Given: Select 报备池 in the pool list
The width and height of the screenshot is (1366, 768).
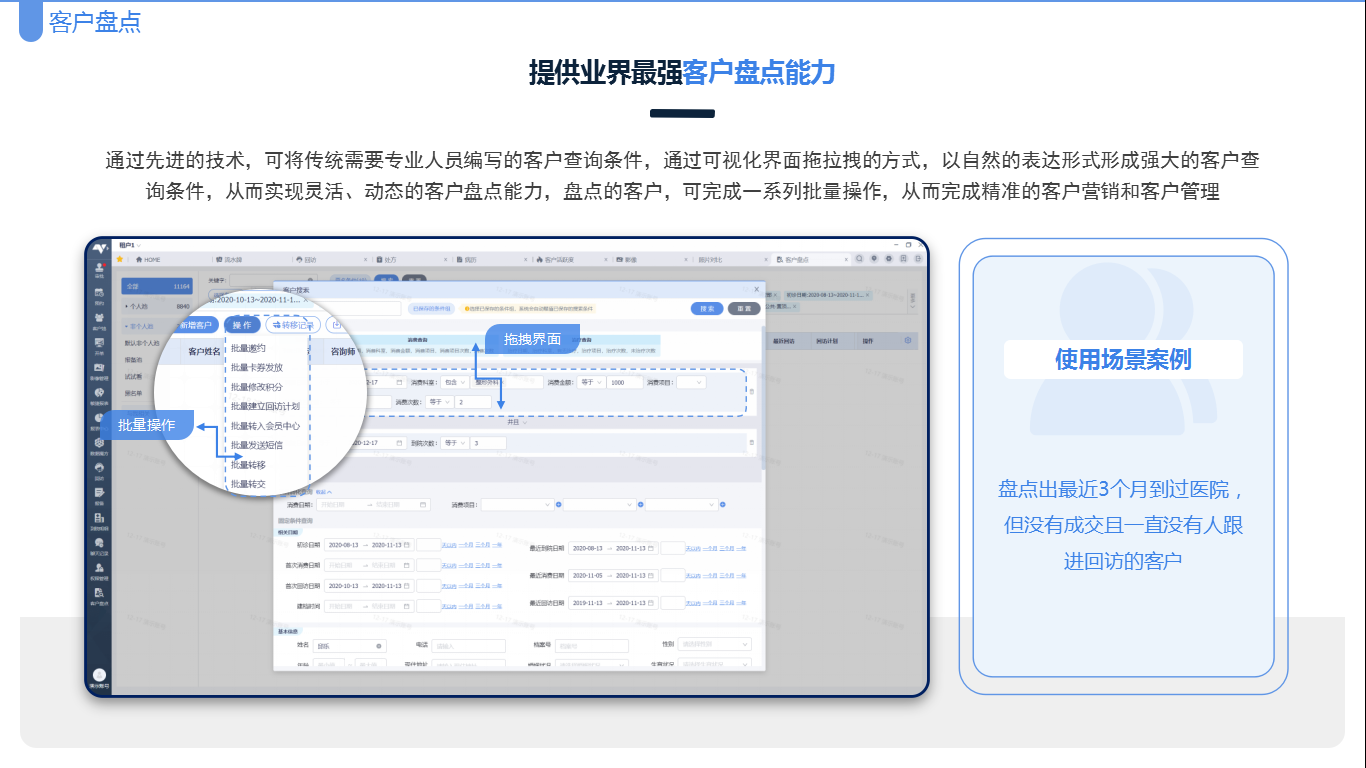Looking at the screenshot, I should pos(133,360).
